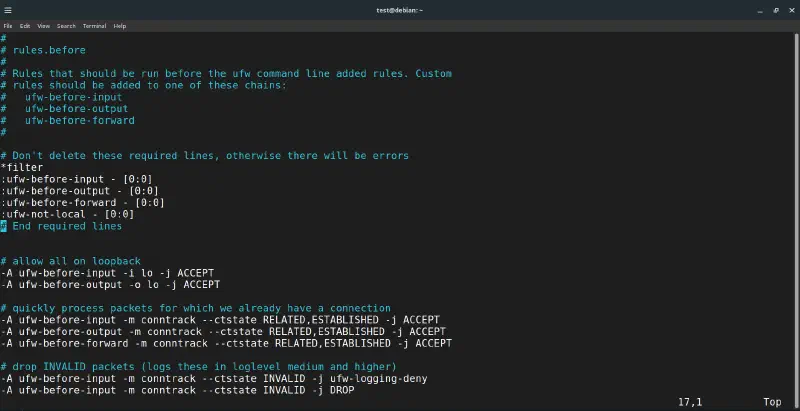Maximize the terminal window
The height and width of the screenshot is (411, 800).
776,10
